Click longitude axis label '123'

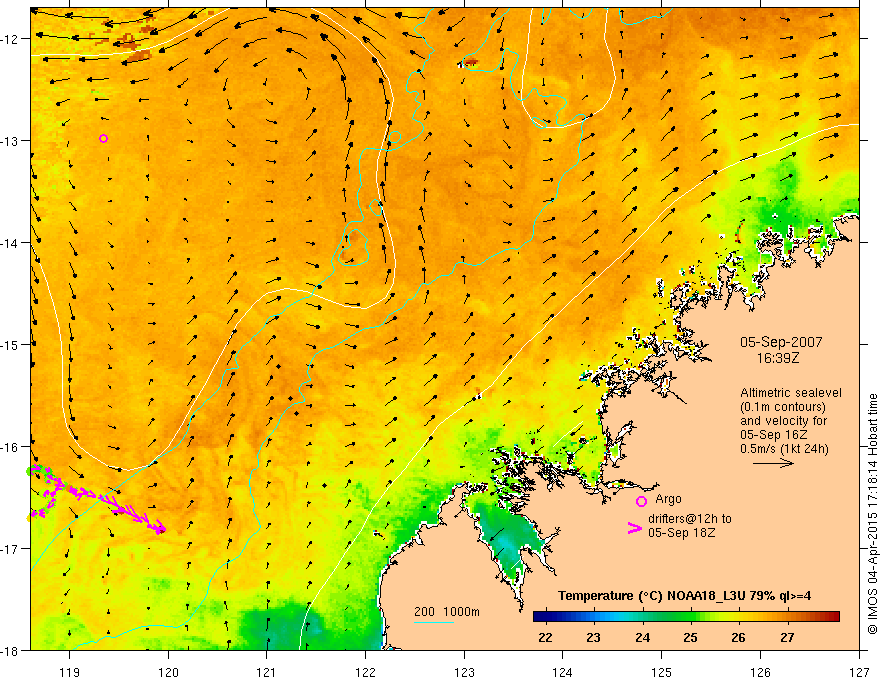(464, 673)
